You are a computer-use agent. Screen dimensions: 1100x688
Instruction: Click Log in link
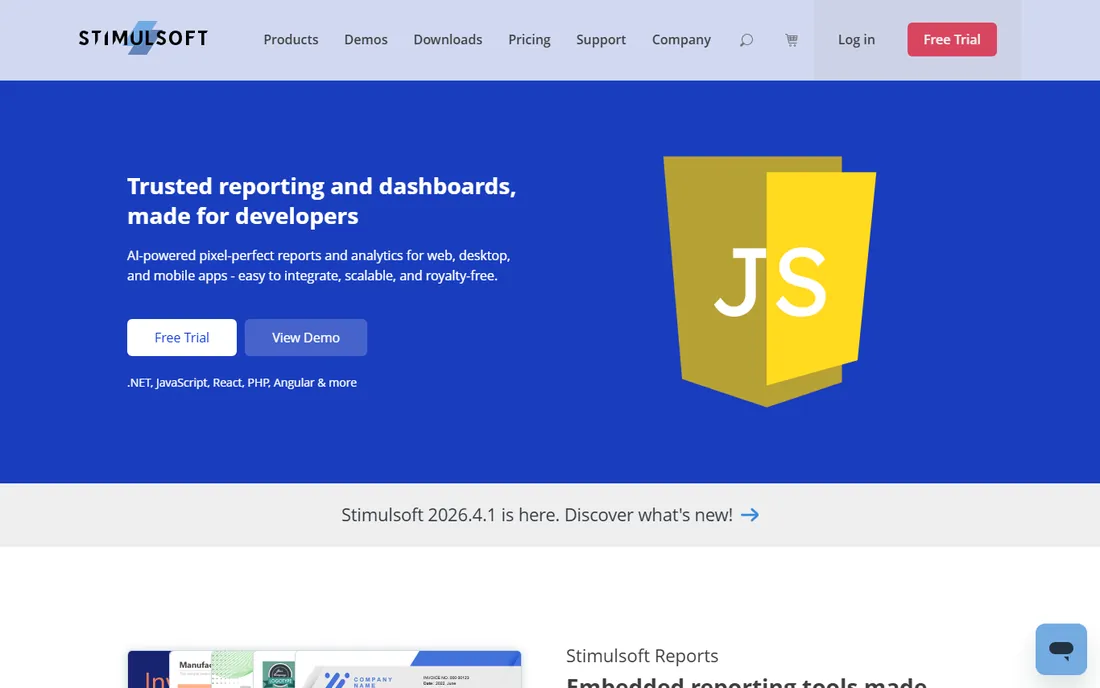coord(856,40)
